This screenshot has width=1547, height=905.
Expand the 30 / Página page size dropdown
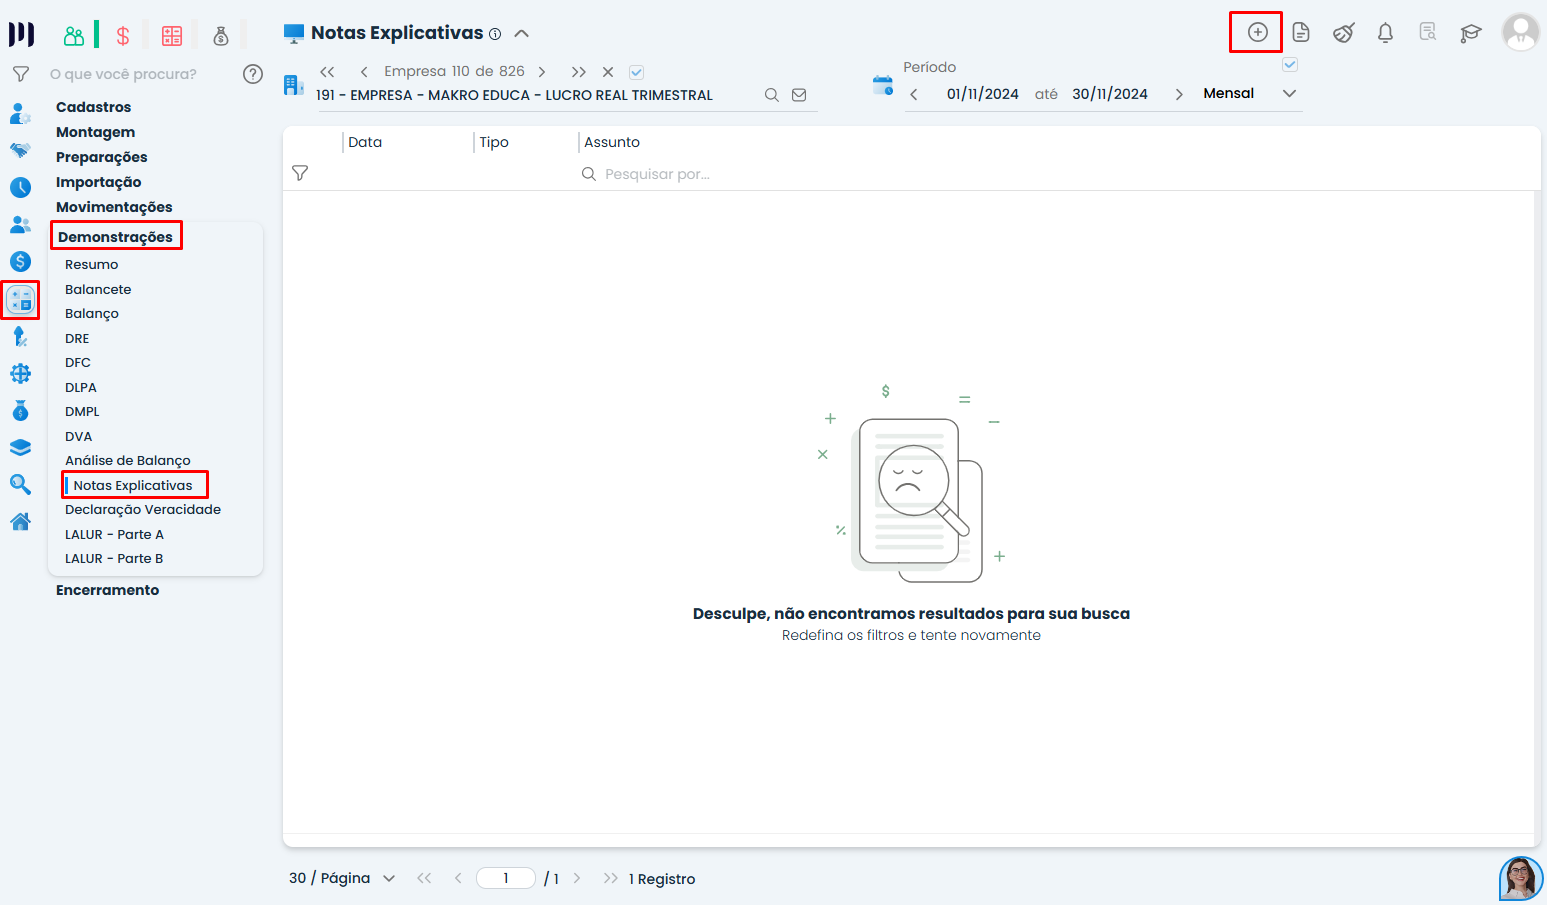(x=343, y=878)
